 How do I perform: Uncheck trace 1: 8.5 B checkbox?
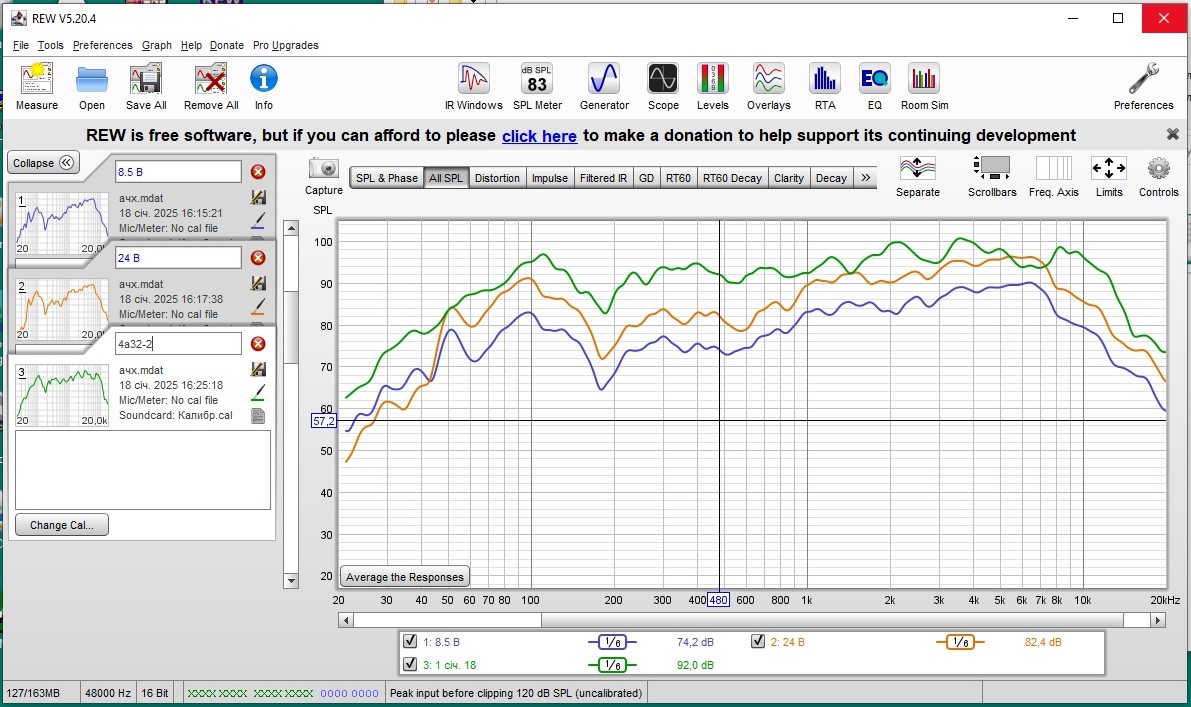coord(410,641)
